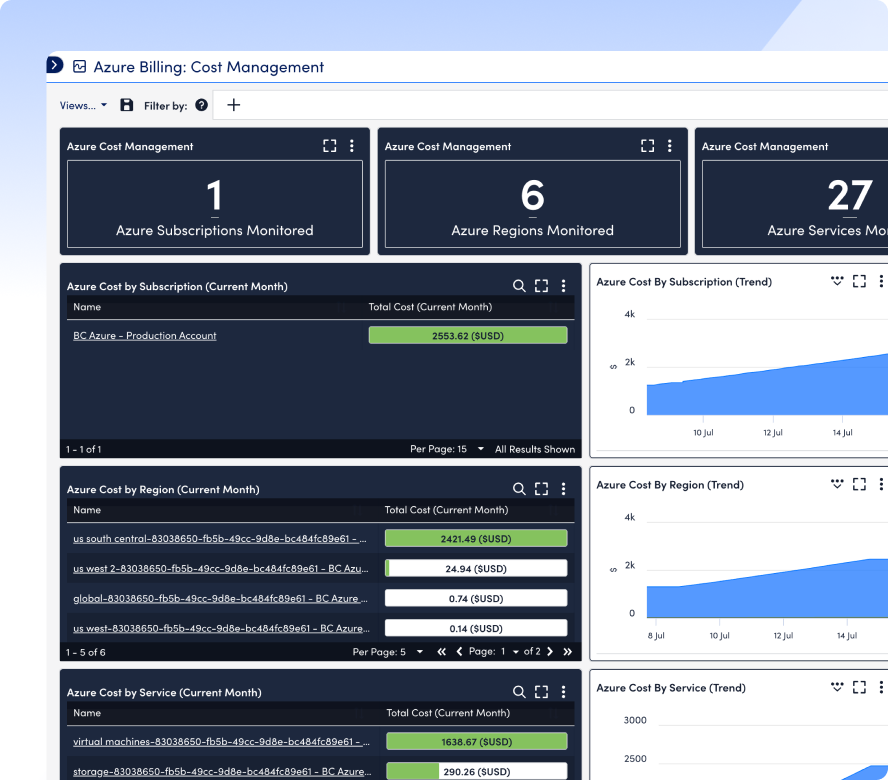Screen dimensions: 888x780
Task: Maximize the Azure Subscriptions Monitored widget
Action: (x=330, y=146)
